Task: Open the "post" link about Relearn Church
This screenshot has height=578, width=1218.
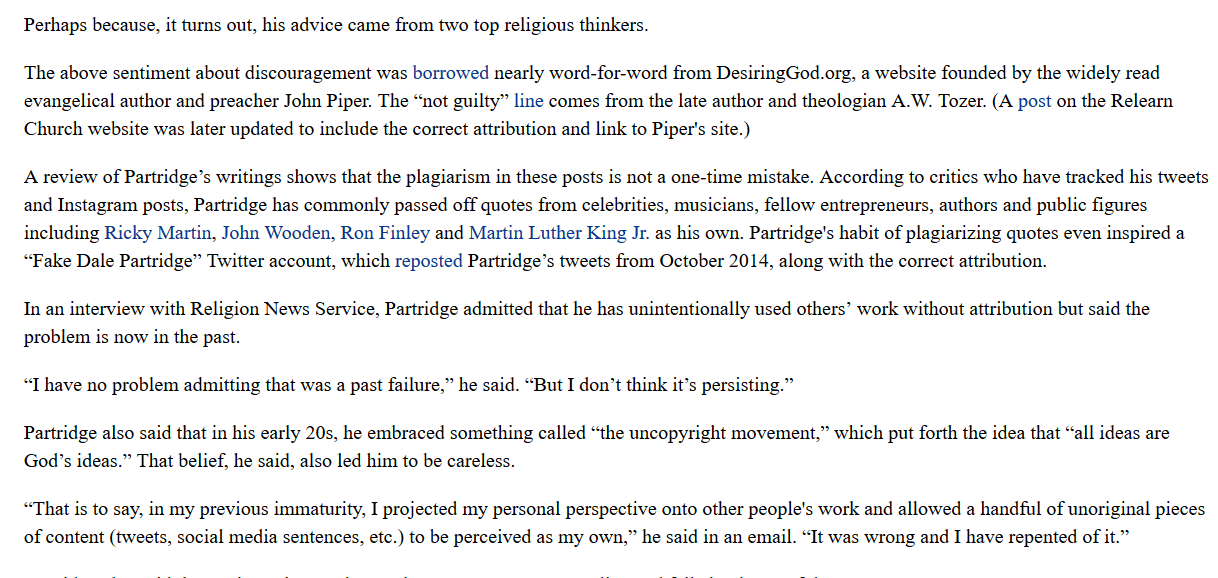Action: pos(1034,102)
